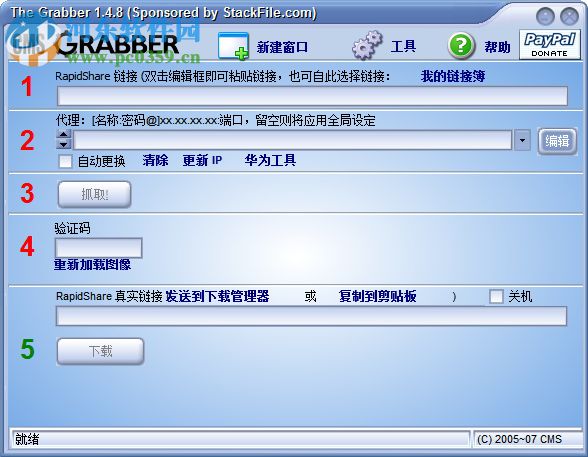
Task: Click the 清除 link
Action: (x=155, y=160)
